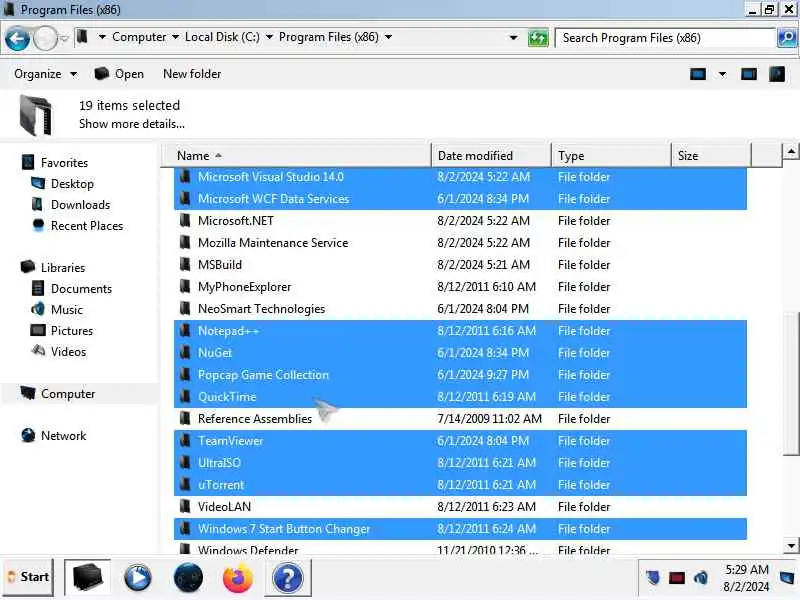Focus the Search Program Files (x86) box

click(665, 38)
